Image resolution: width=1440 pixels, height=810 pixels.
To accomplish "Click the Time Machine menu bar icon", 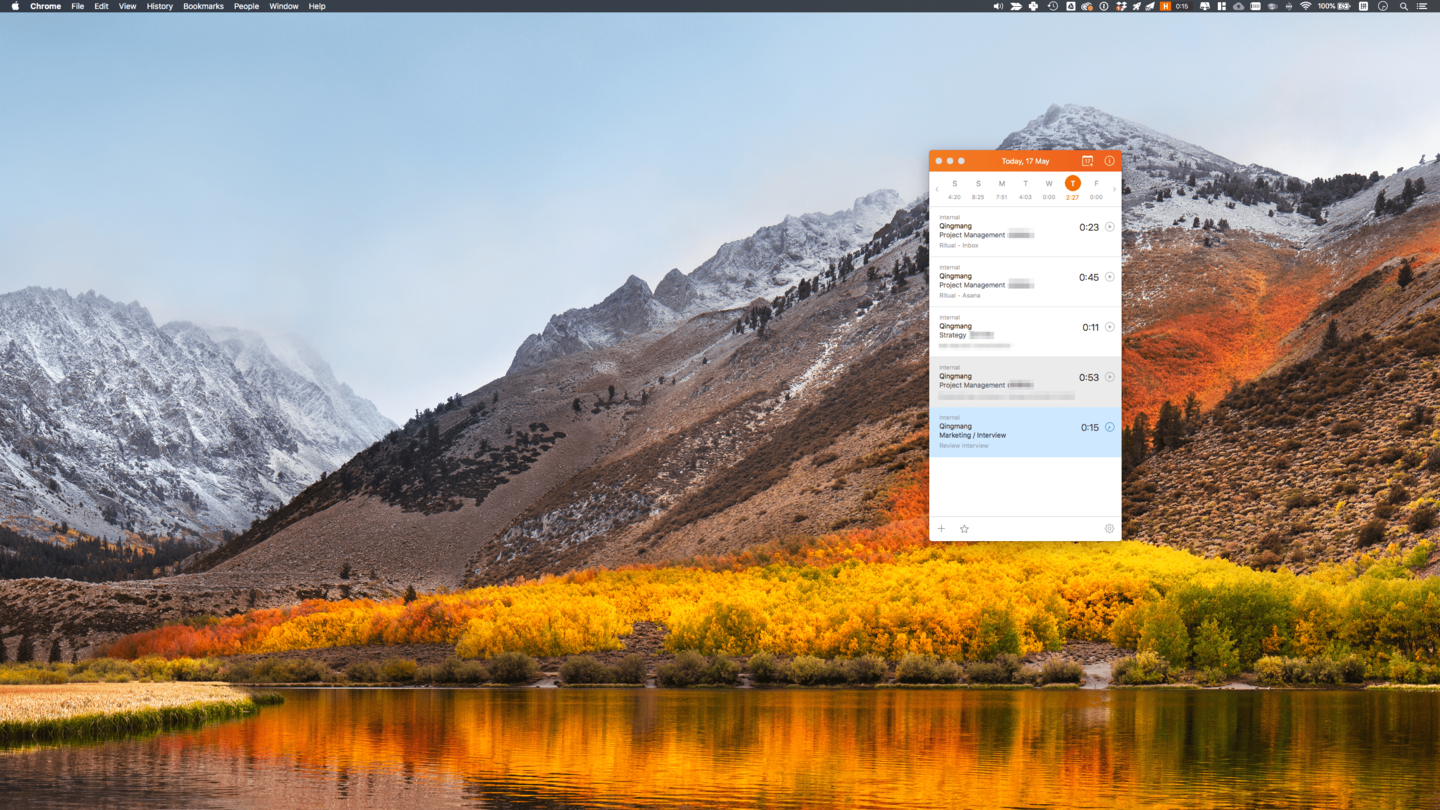I will click(x=1053, y=6).
